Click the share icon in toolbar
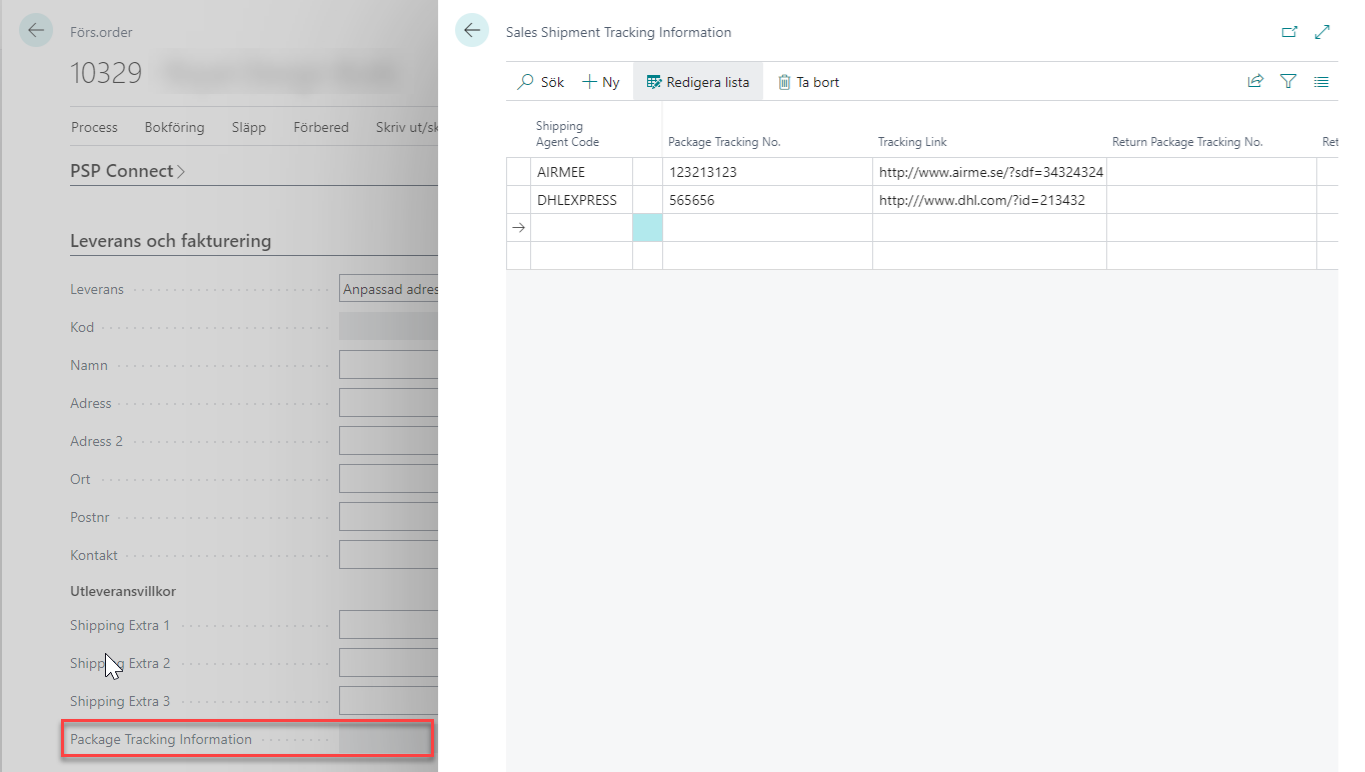1365x772 pixels. click(x=1255, y=82)
